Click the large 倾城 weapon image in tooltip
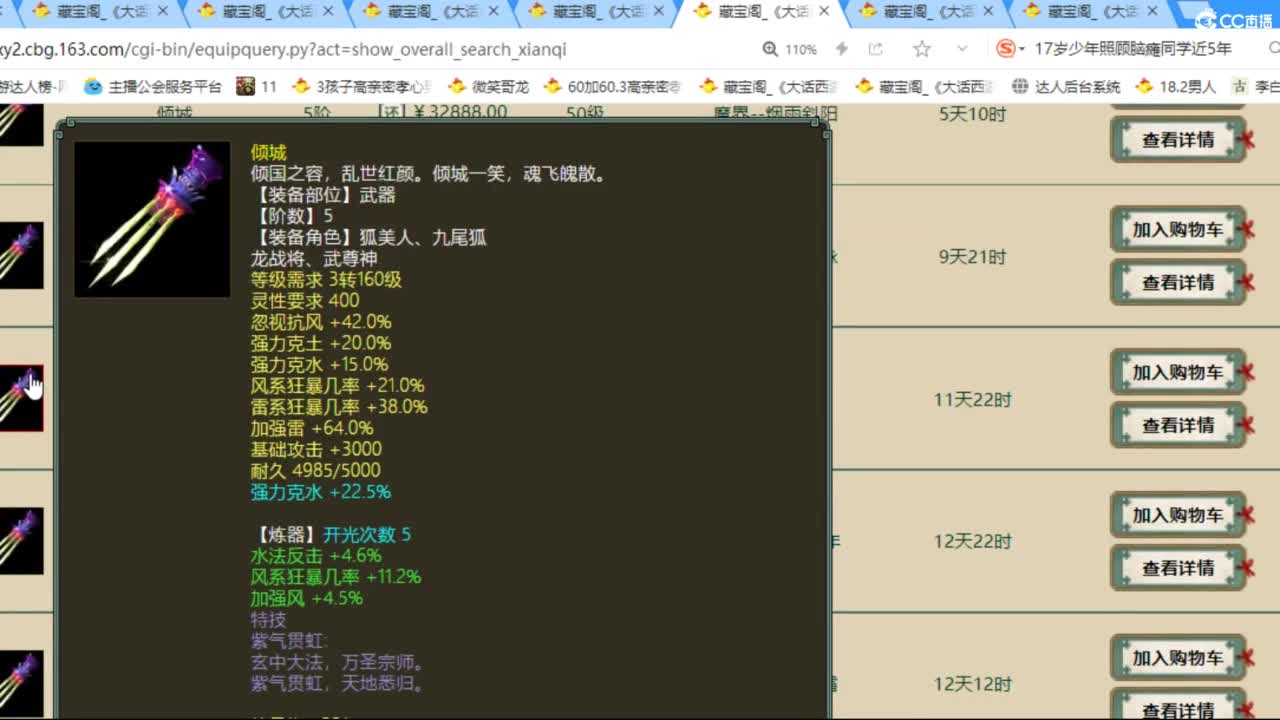Screen dimensions: 1280x720 click(152, 219)
